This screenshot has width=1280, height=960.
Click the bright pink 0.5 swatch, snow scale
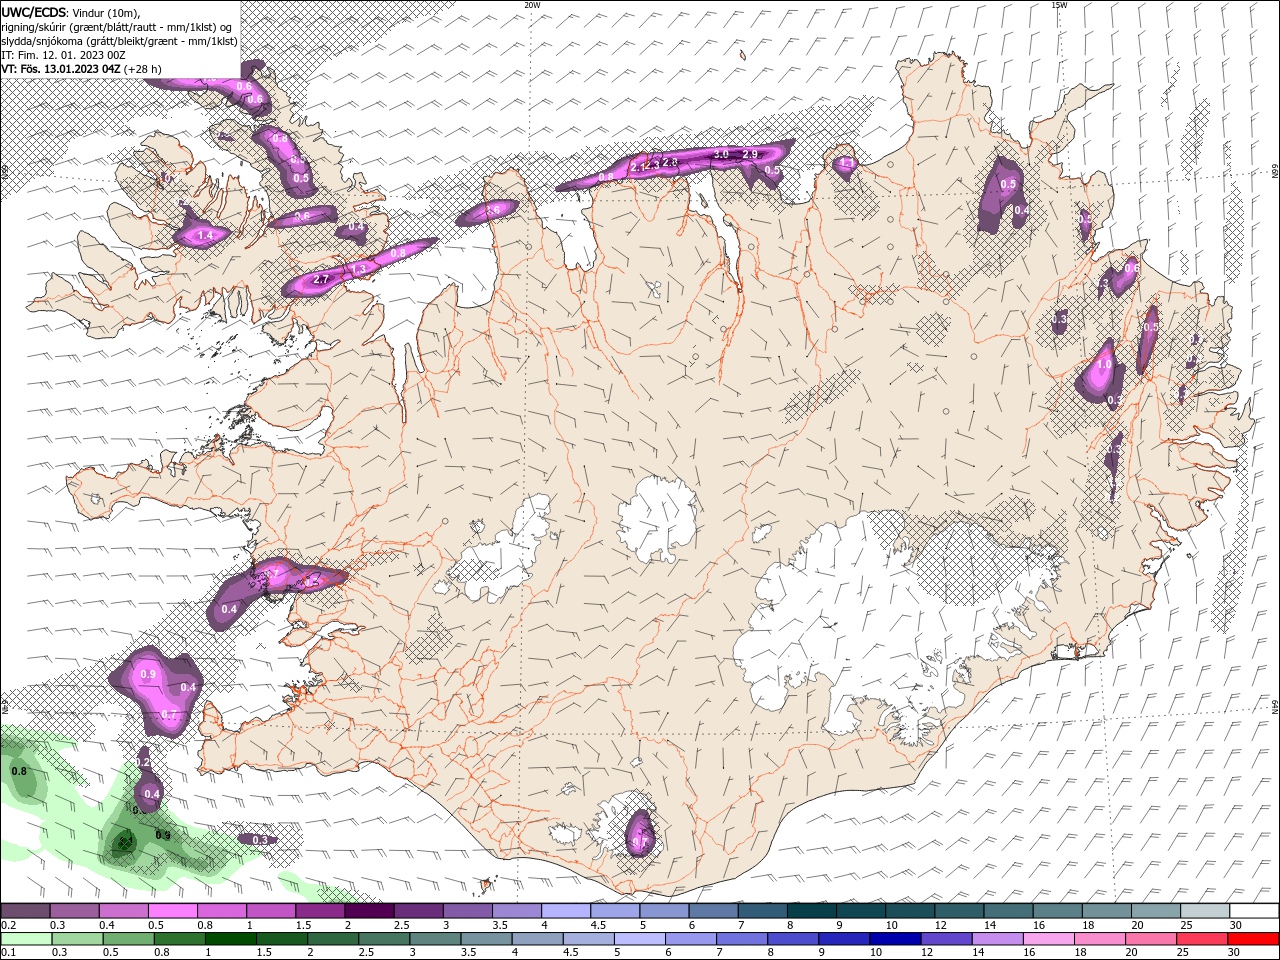pos(172,911)
